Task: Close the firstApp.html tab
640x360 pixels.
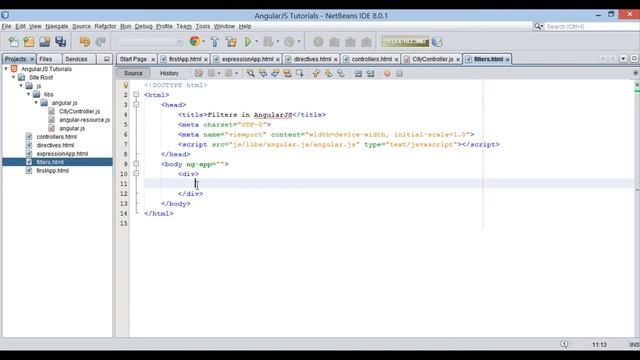Action: tap(206, 60)
